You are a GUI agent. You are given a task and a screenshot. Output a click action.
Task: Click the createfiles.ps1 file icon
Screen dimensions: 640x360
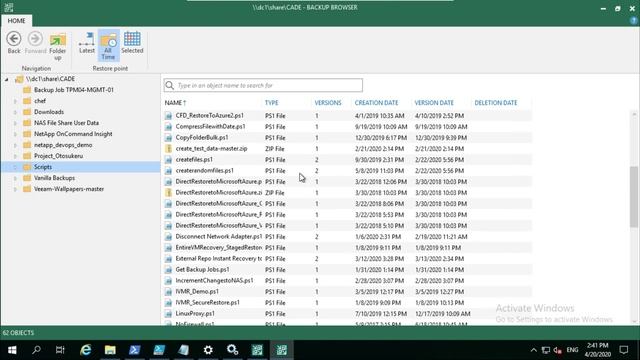click(168, 160)
